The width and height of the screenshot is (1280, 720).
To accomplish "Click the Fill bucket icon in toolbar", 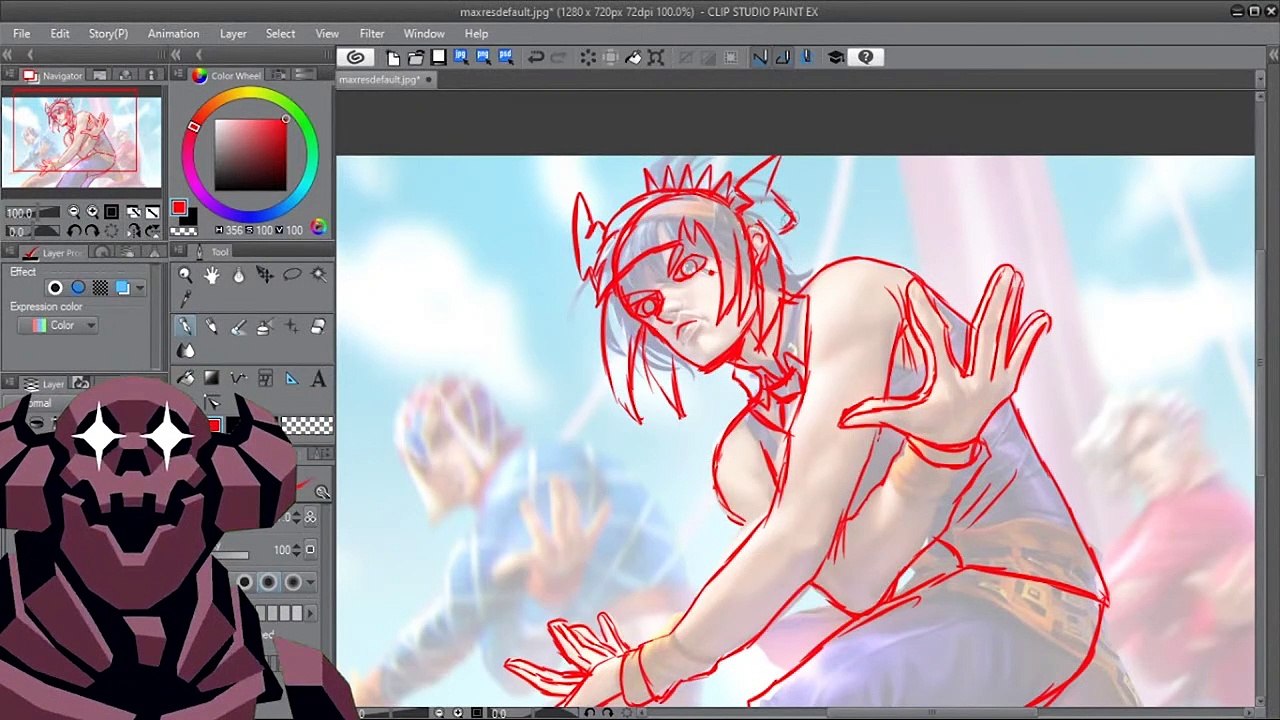I will click(633, 57).
